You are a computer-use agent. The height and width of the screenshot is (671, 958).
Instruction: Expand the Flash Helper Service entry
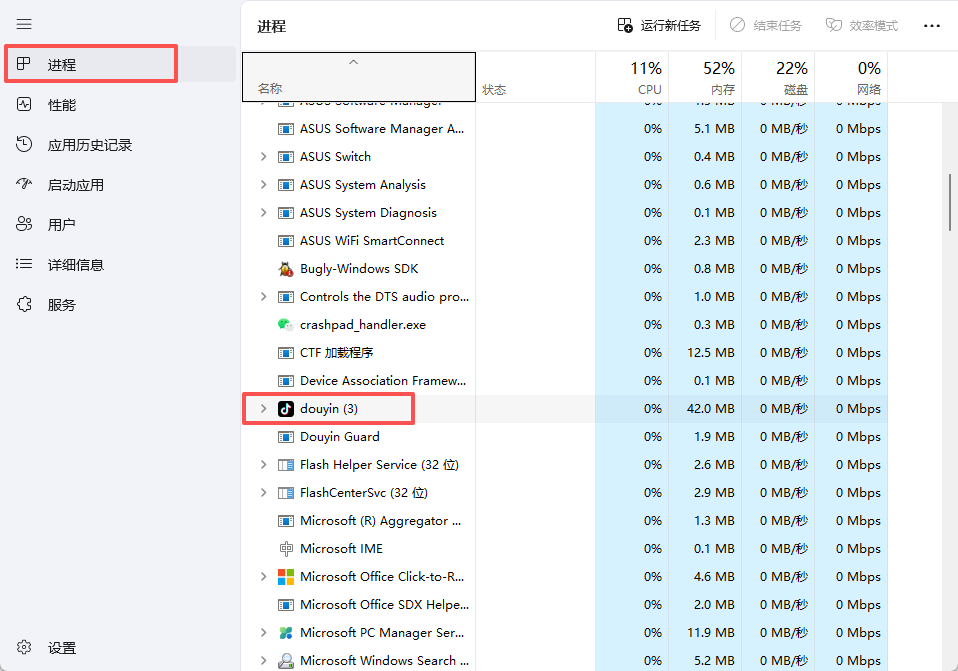[x=263, y=465]
